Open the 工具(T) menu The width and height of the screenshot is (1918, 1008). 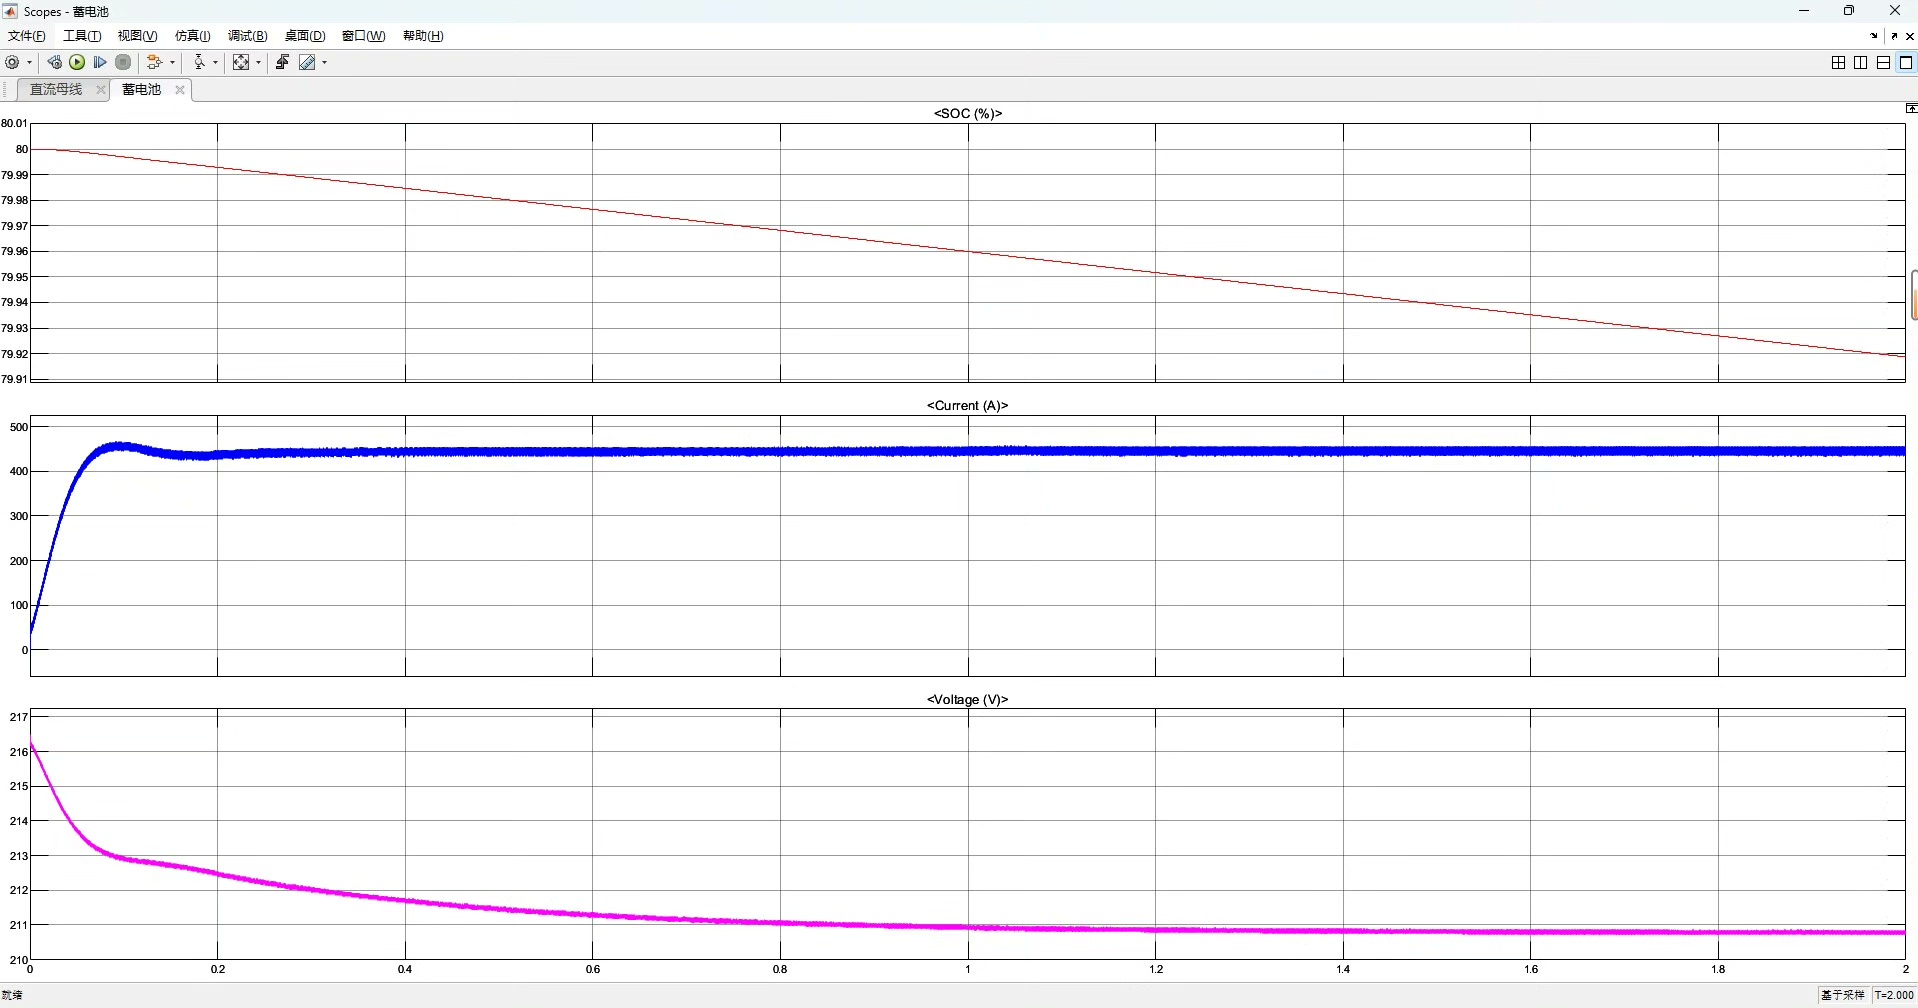(x=82, y=36)
